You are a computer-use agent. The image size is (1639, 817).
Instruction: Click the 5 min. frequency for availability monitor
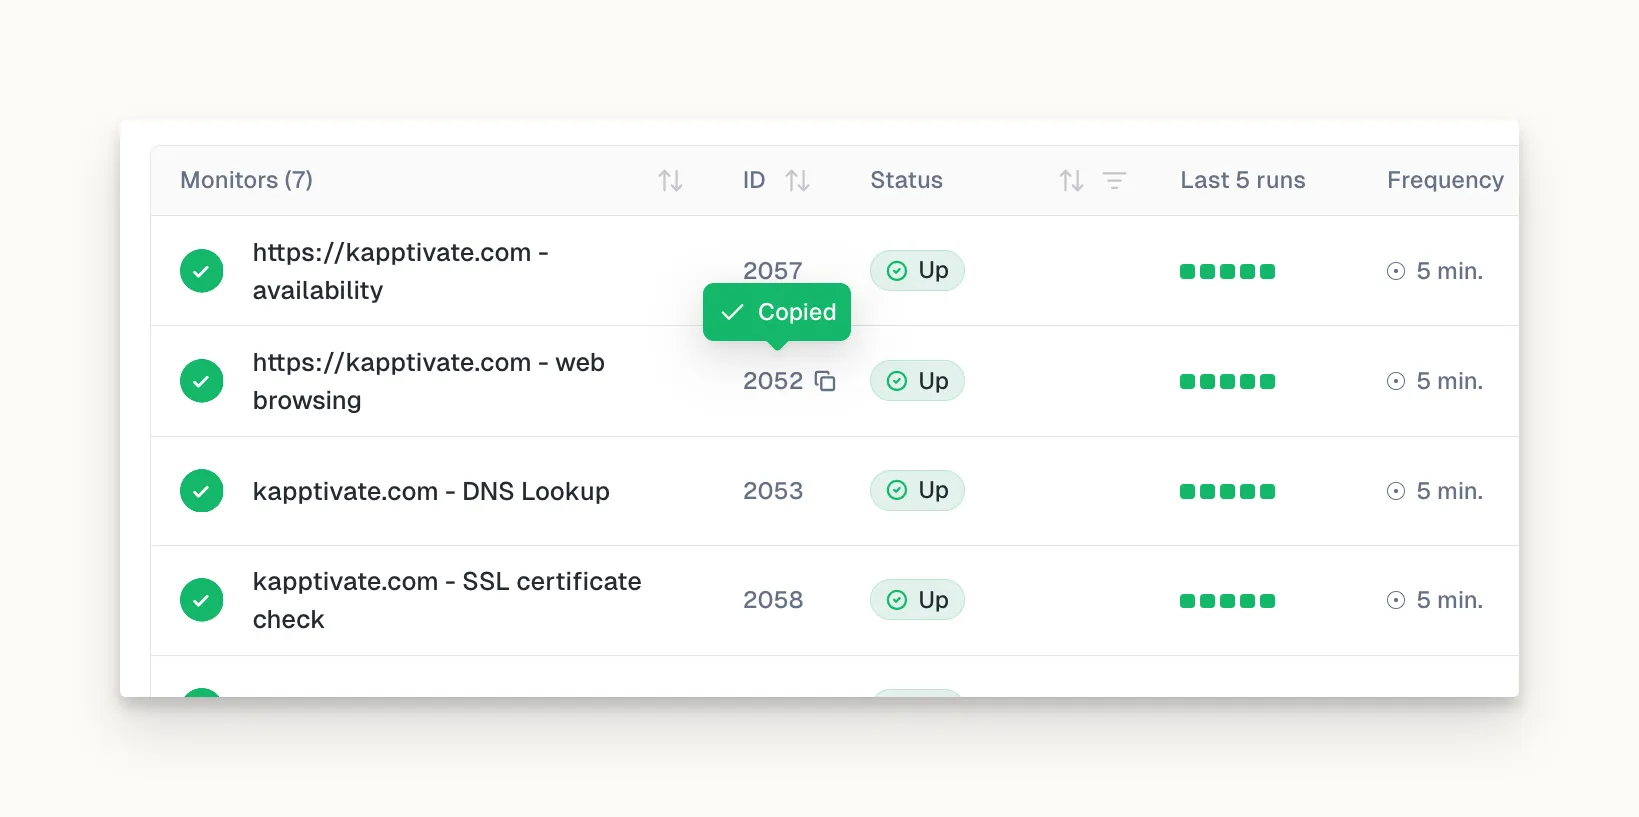pos(1449,271)
